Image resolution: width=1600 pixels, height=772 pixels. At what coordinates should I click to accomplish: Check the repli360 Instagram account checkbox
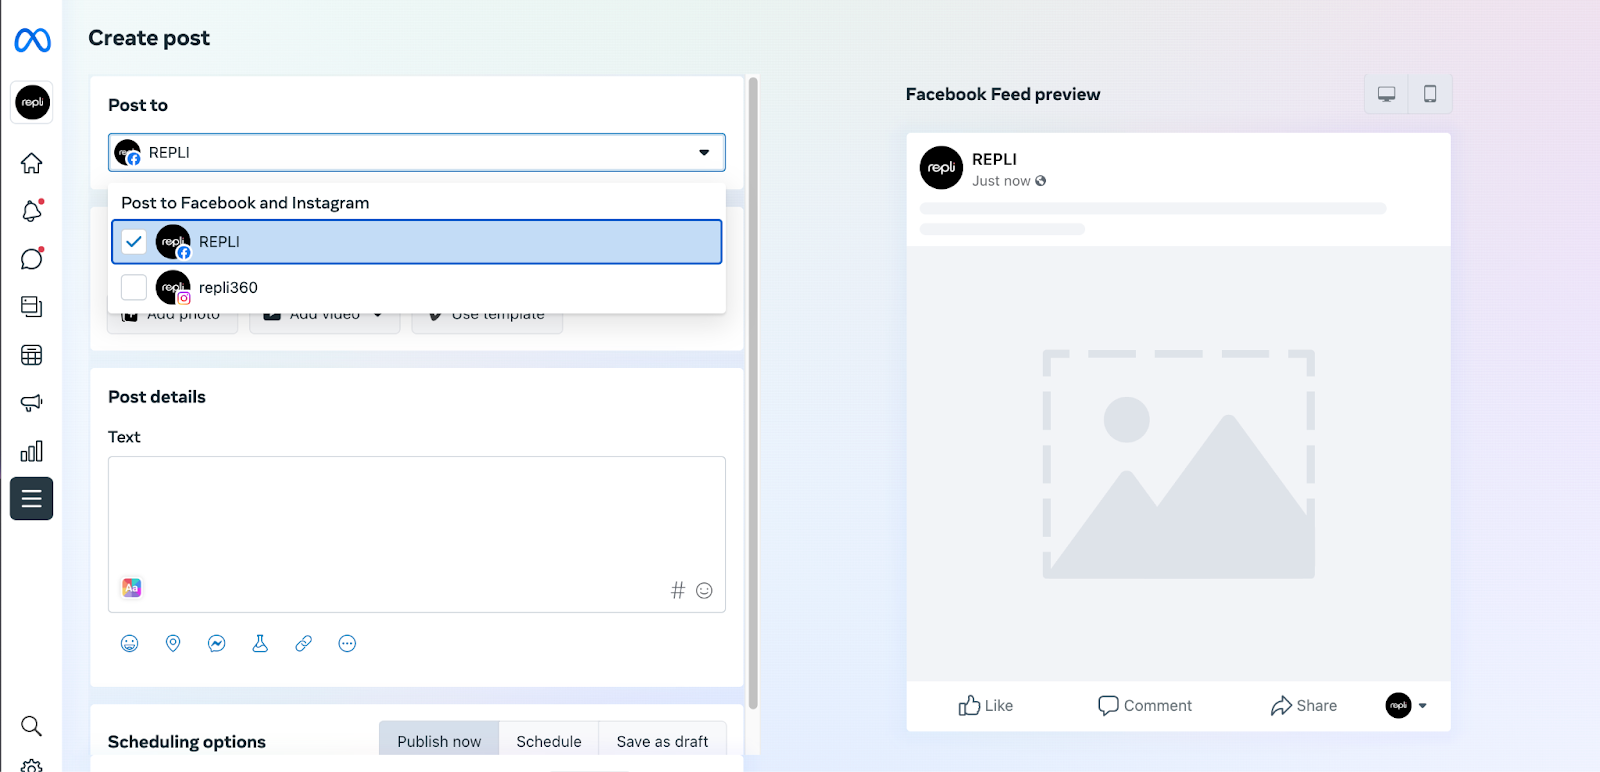tap(134, 287)
